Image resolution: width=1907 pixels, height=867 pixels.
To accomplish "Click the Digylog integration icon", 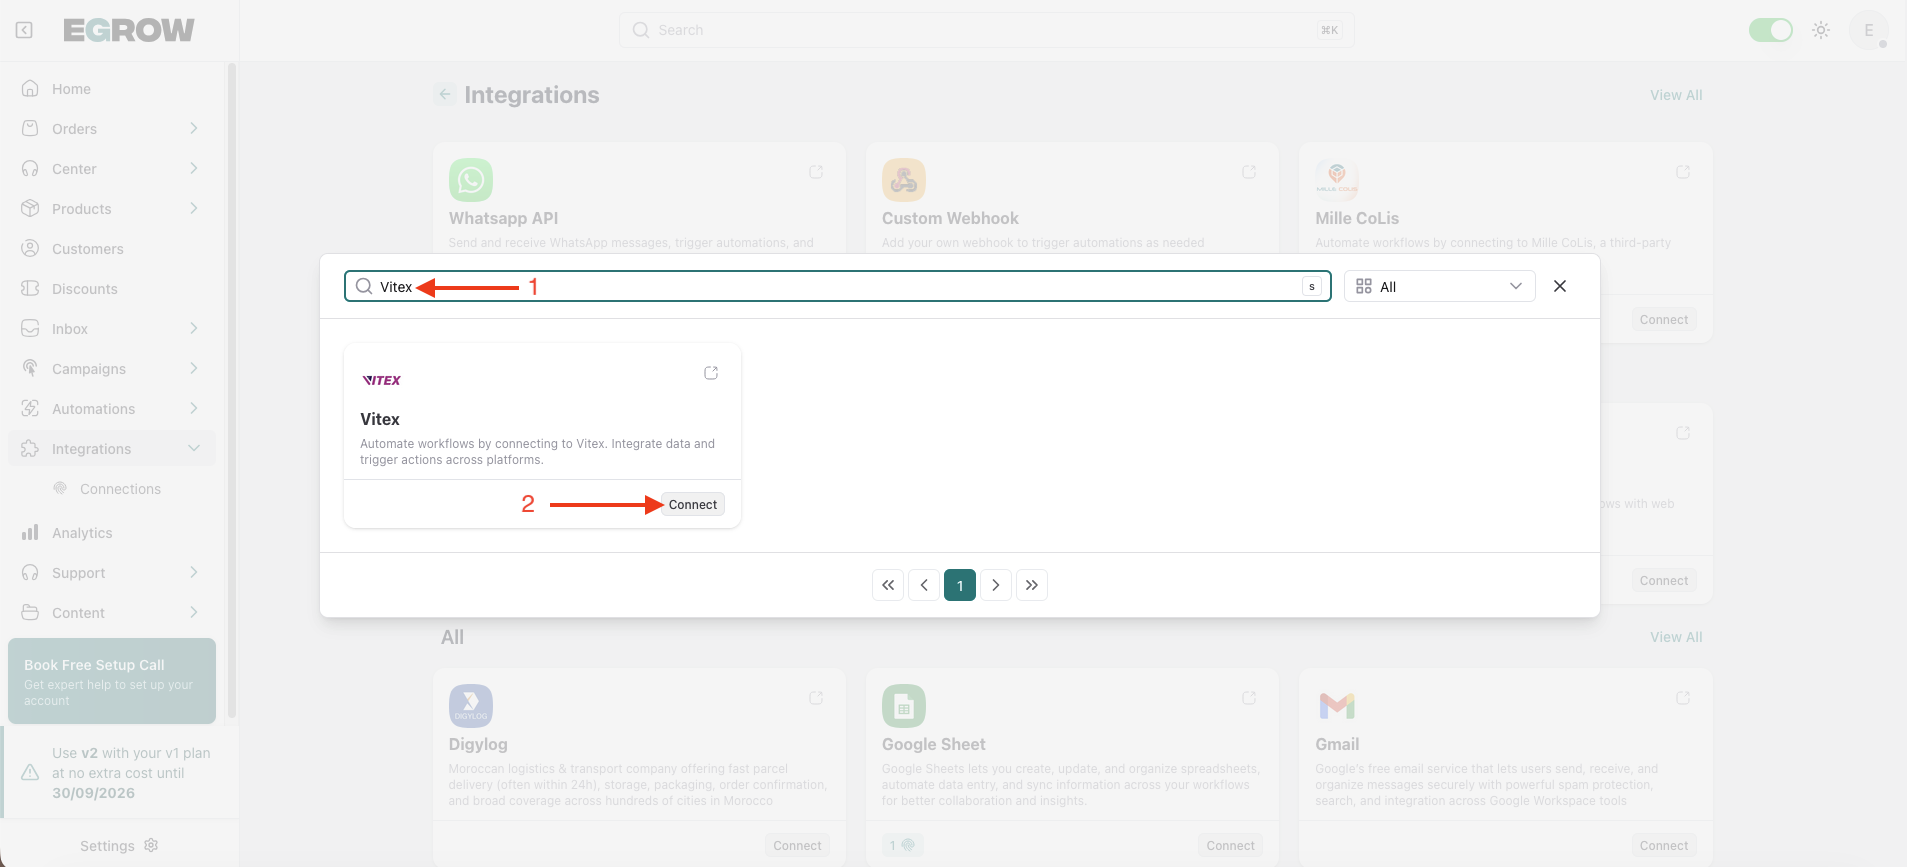I will tap(471, 706).
